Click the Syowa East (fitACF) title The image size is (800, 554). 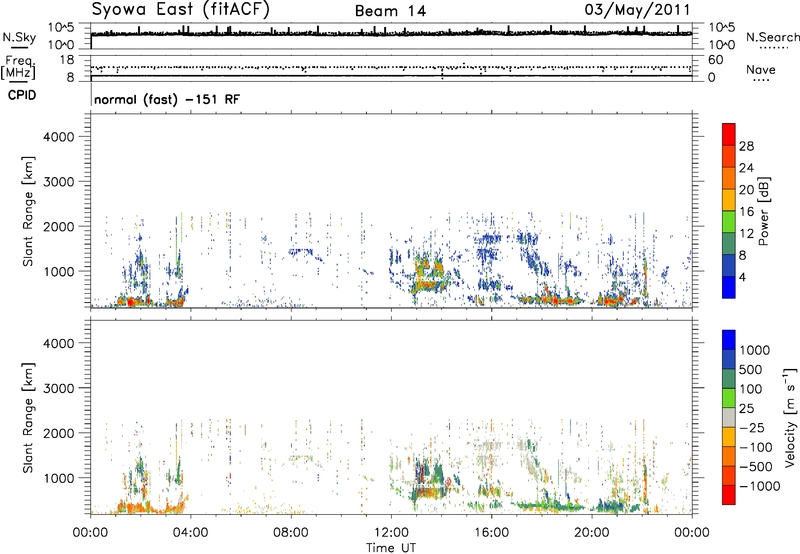coord(180,9)
